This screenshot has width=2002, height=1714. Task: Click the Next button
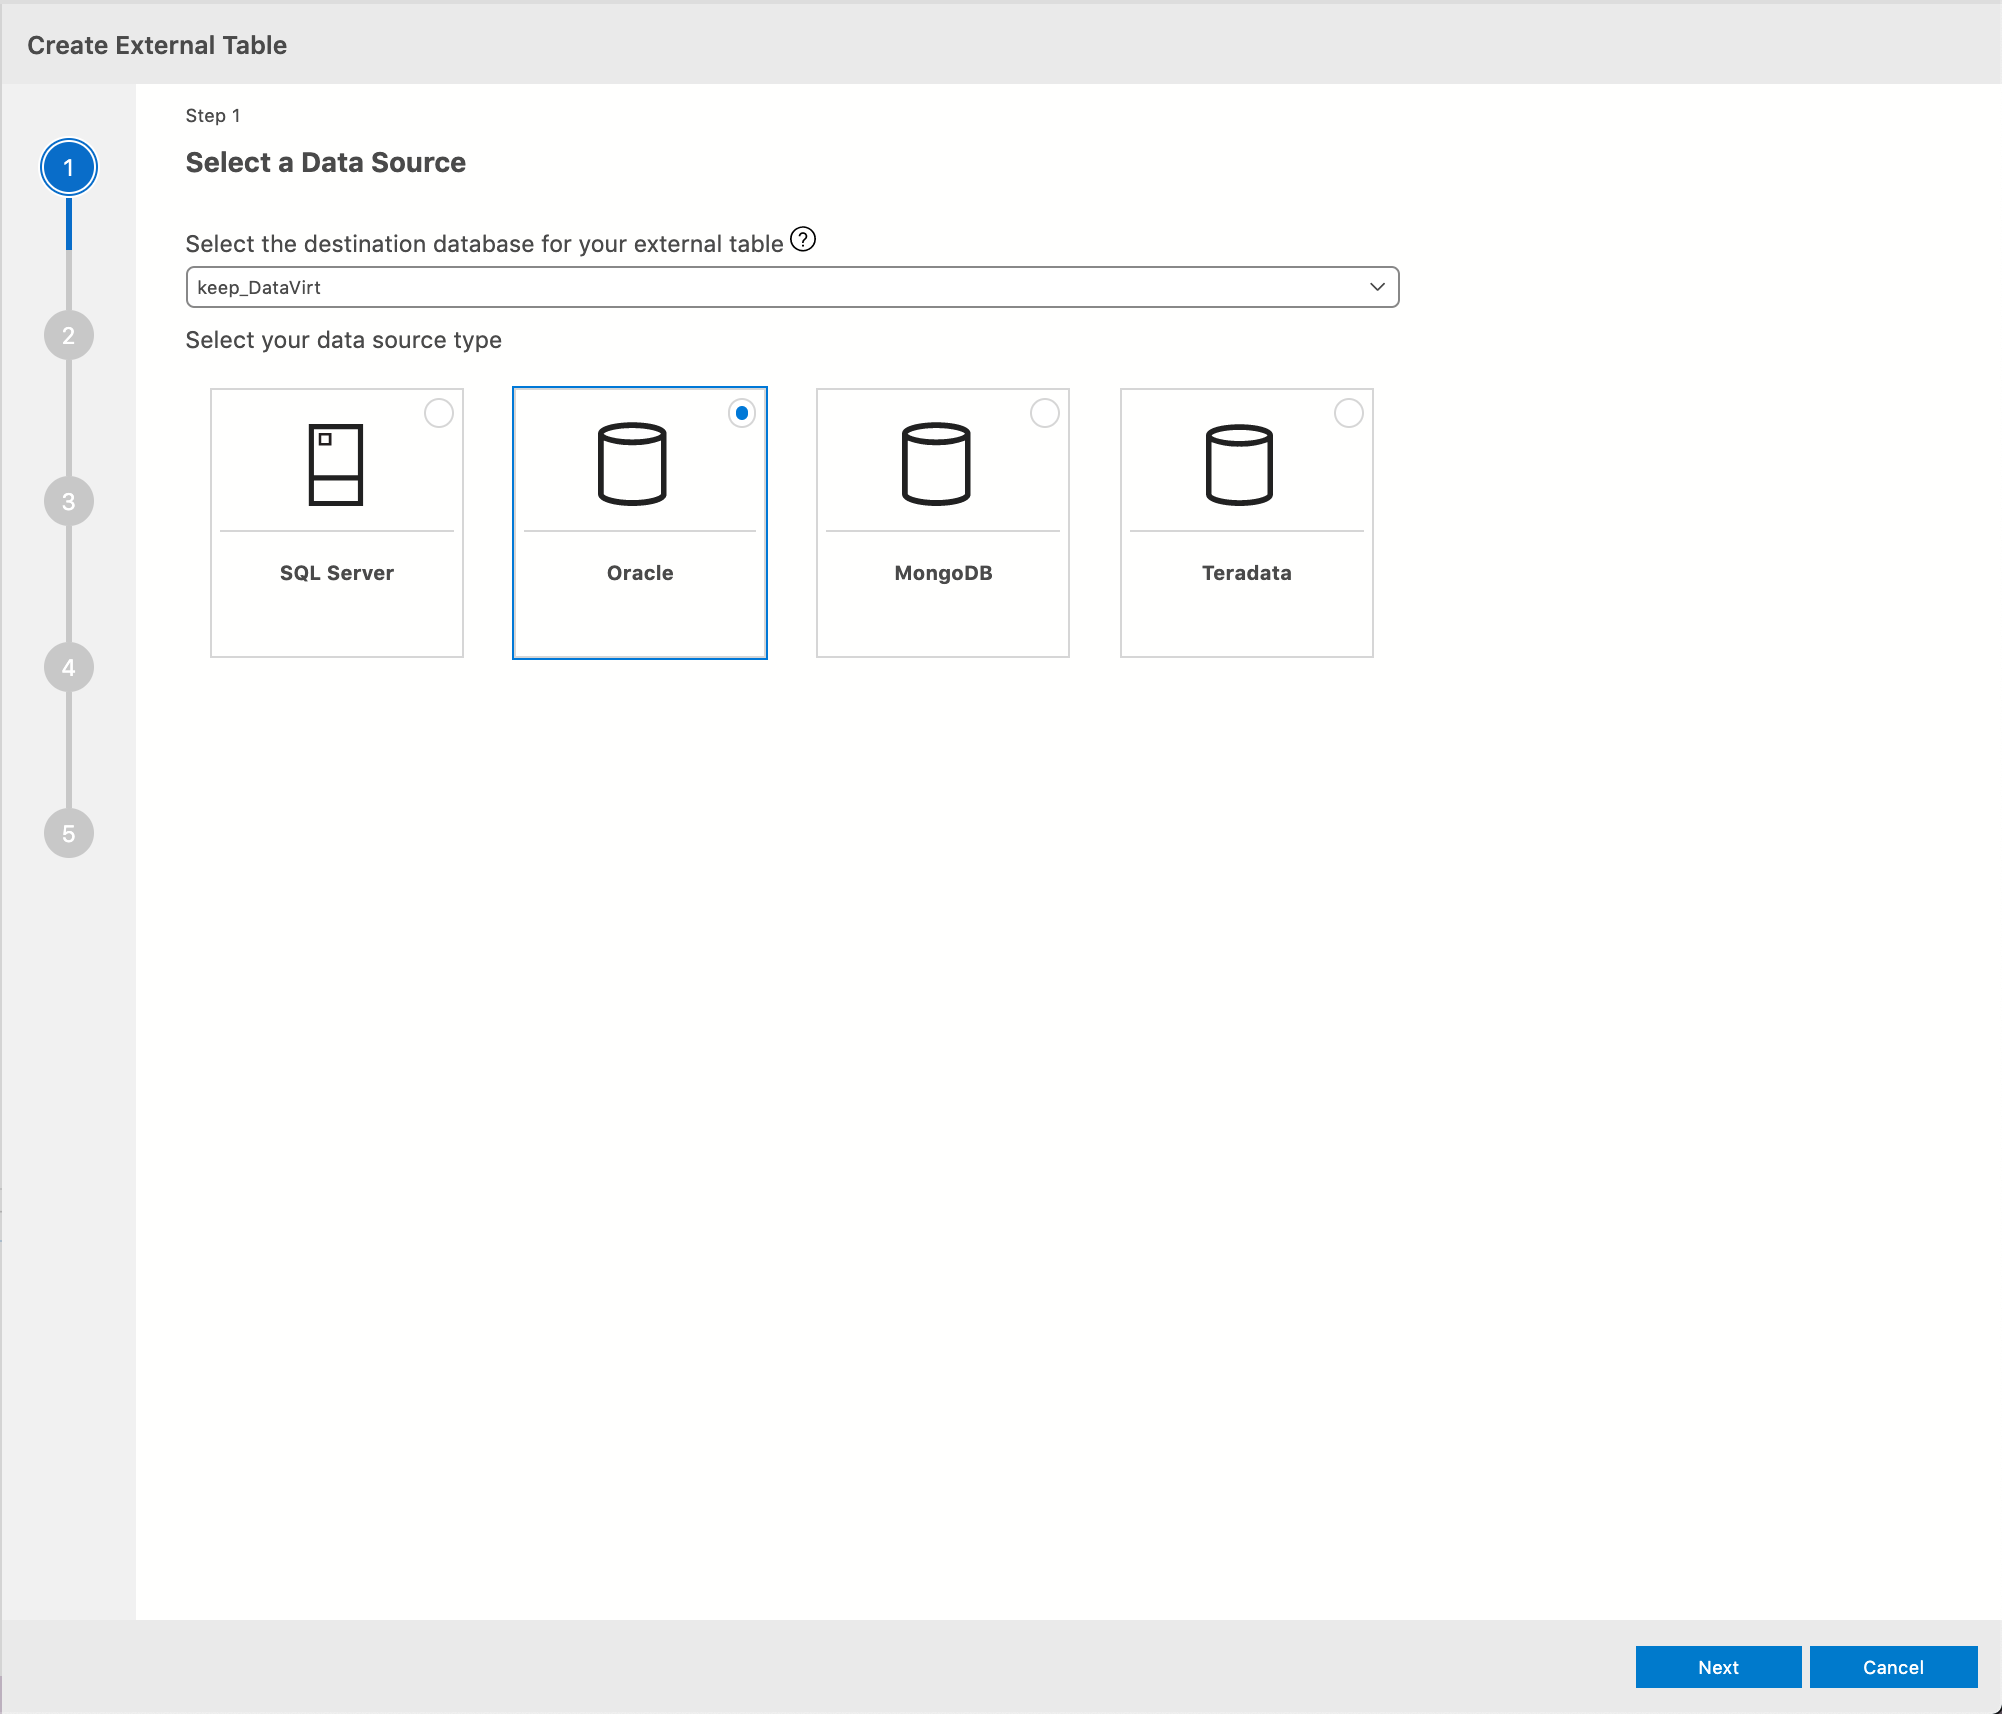(x=1716, y=1666)
